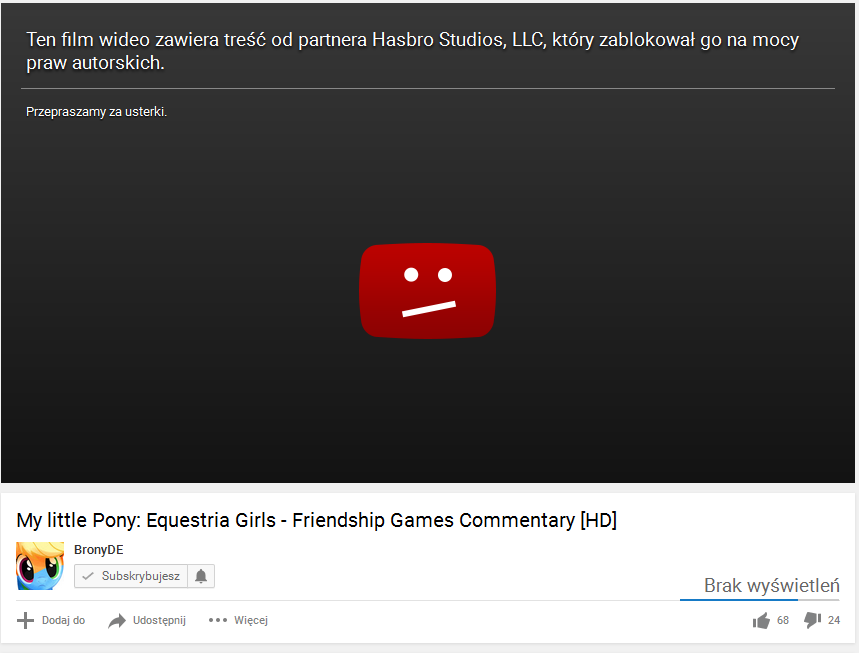
Task: Open the Dodaj do menu
Action: click(x=51, y=620)
